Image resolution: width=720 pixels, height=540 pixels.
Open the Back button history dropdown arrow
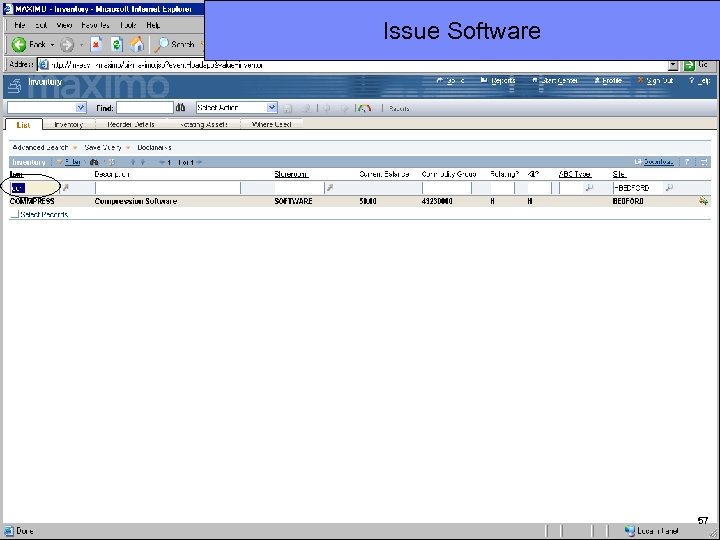click(x=52, y=45)
